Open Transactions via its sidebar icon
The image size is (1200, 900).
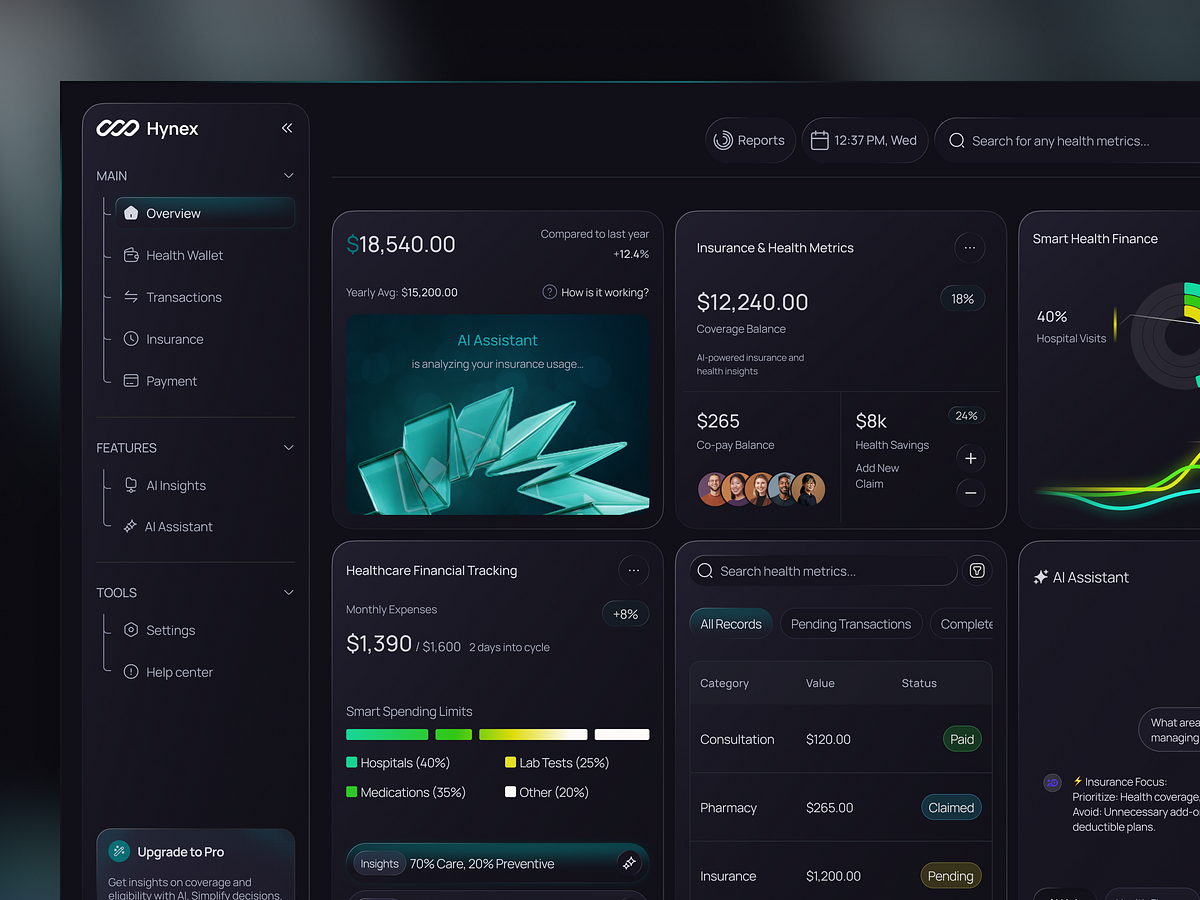[131, 297]
